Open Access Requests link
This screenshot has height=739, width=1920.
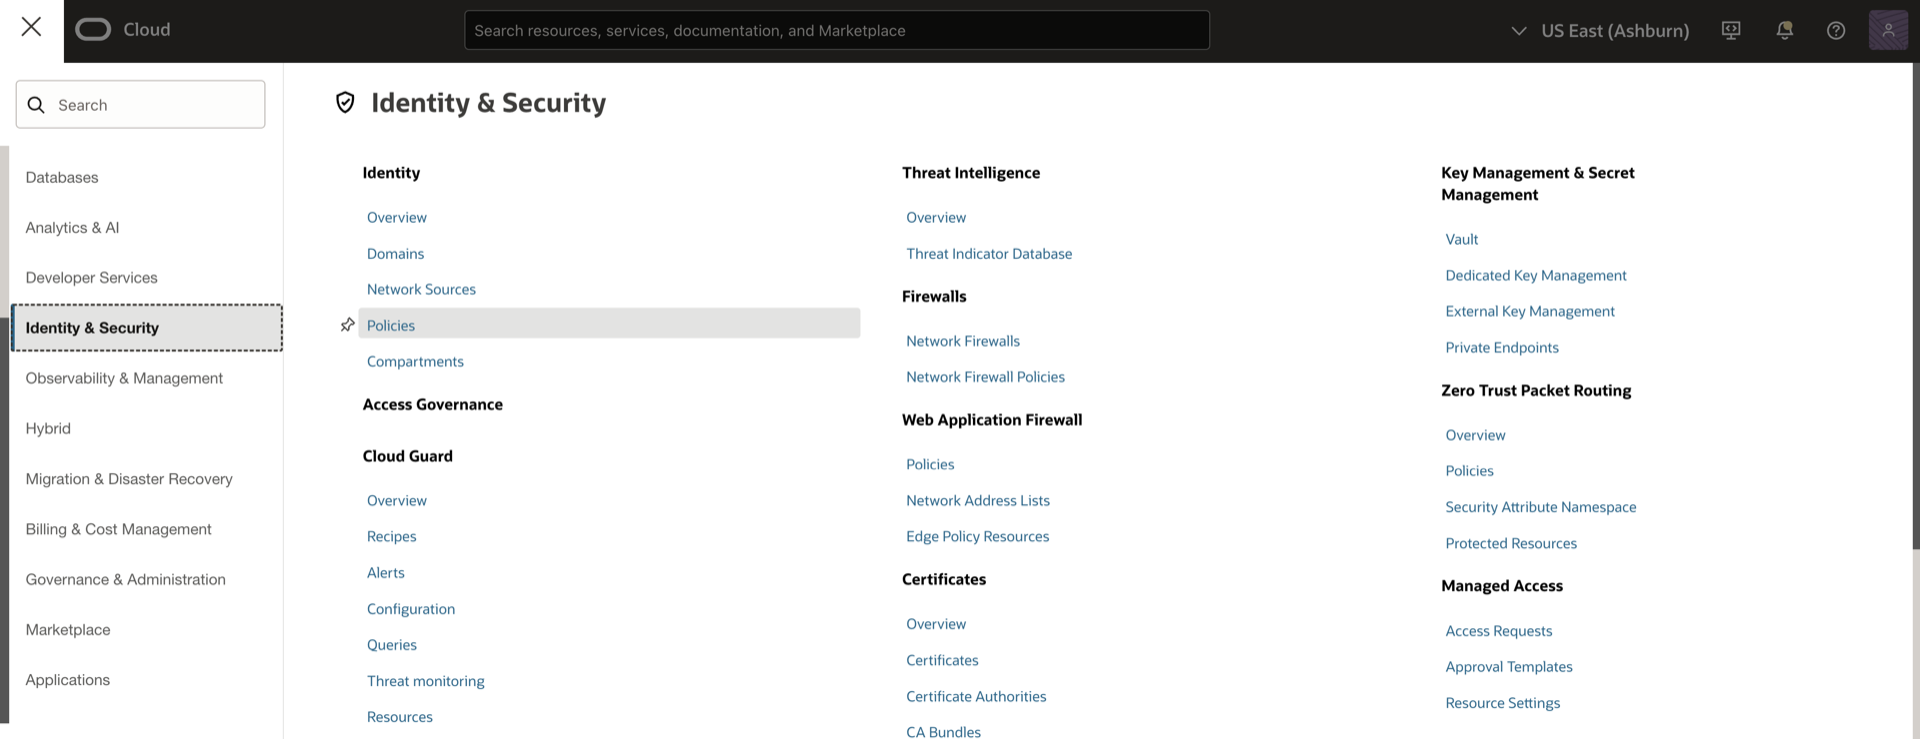pos(1498,631)
